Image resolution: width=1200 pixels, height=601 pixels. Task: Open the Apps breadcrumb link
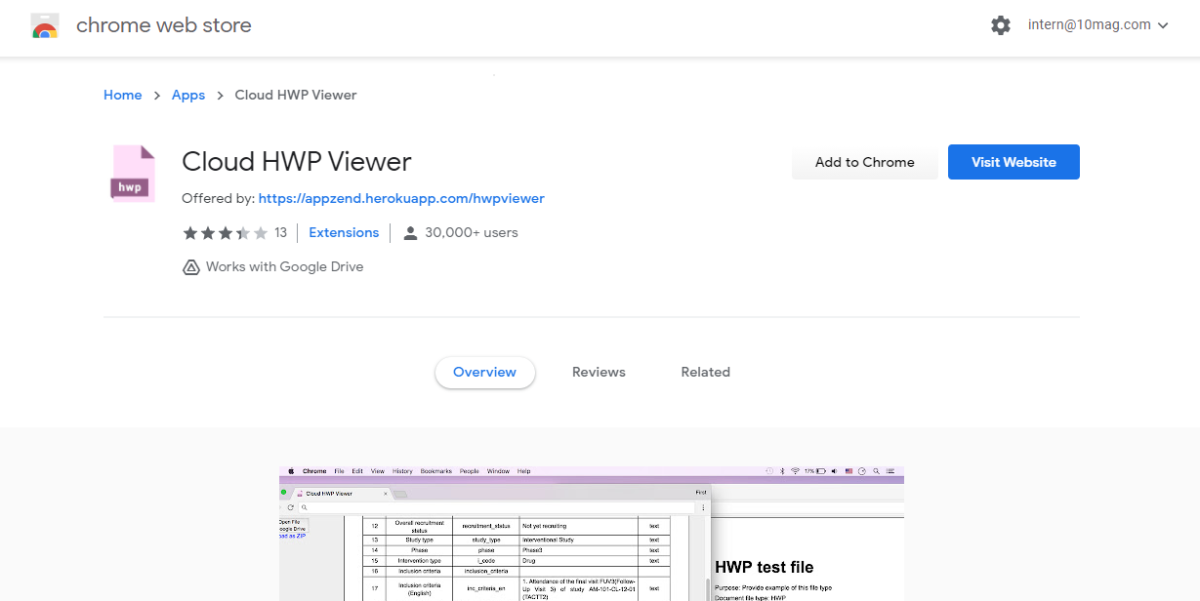(188, 95)
